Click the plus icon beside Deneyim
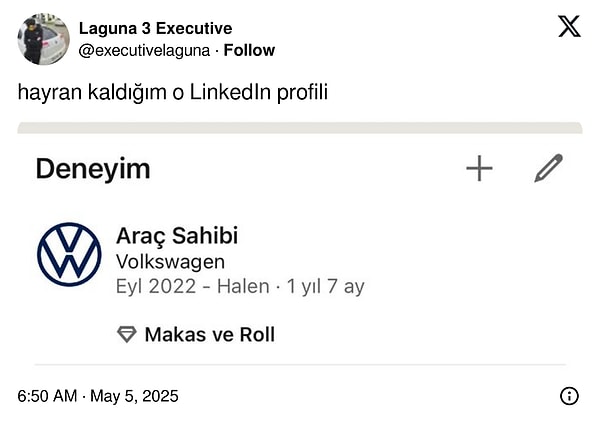600x426 pixels. pos(480,168)
